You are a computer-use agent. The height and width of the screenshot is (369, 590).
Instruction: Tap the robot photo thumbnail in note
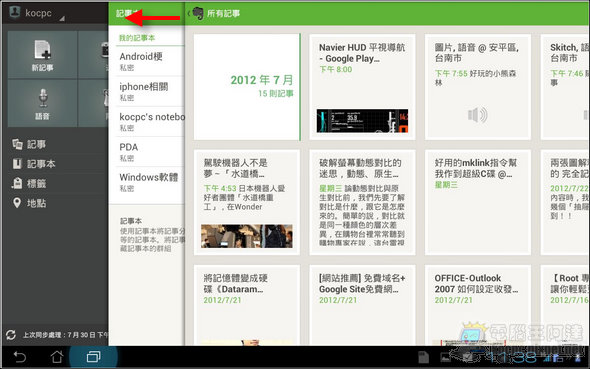(247, 236)
